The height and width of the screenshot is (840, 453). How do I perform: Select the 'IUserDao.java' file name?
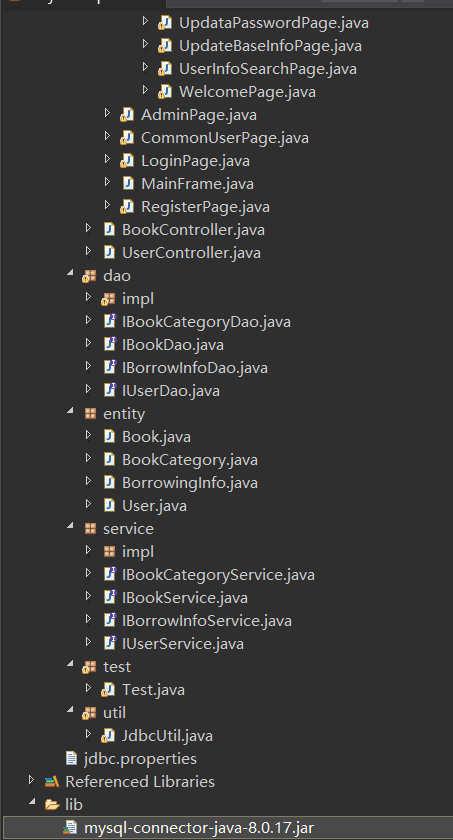click(x=171, y=391)
